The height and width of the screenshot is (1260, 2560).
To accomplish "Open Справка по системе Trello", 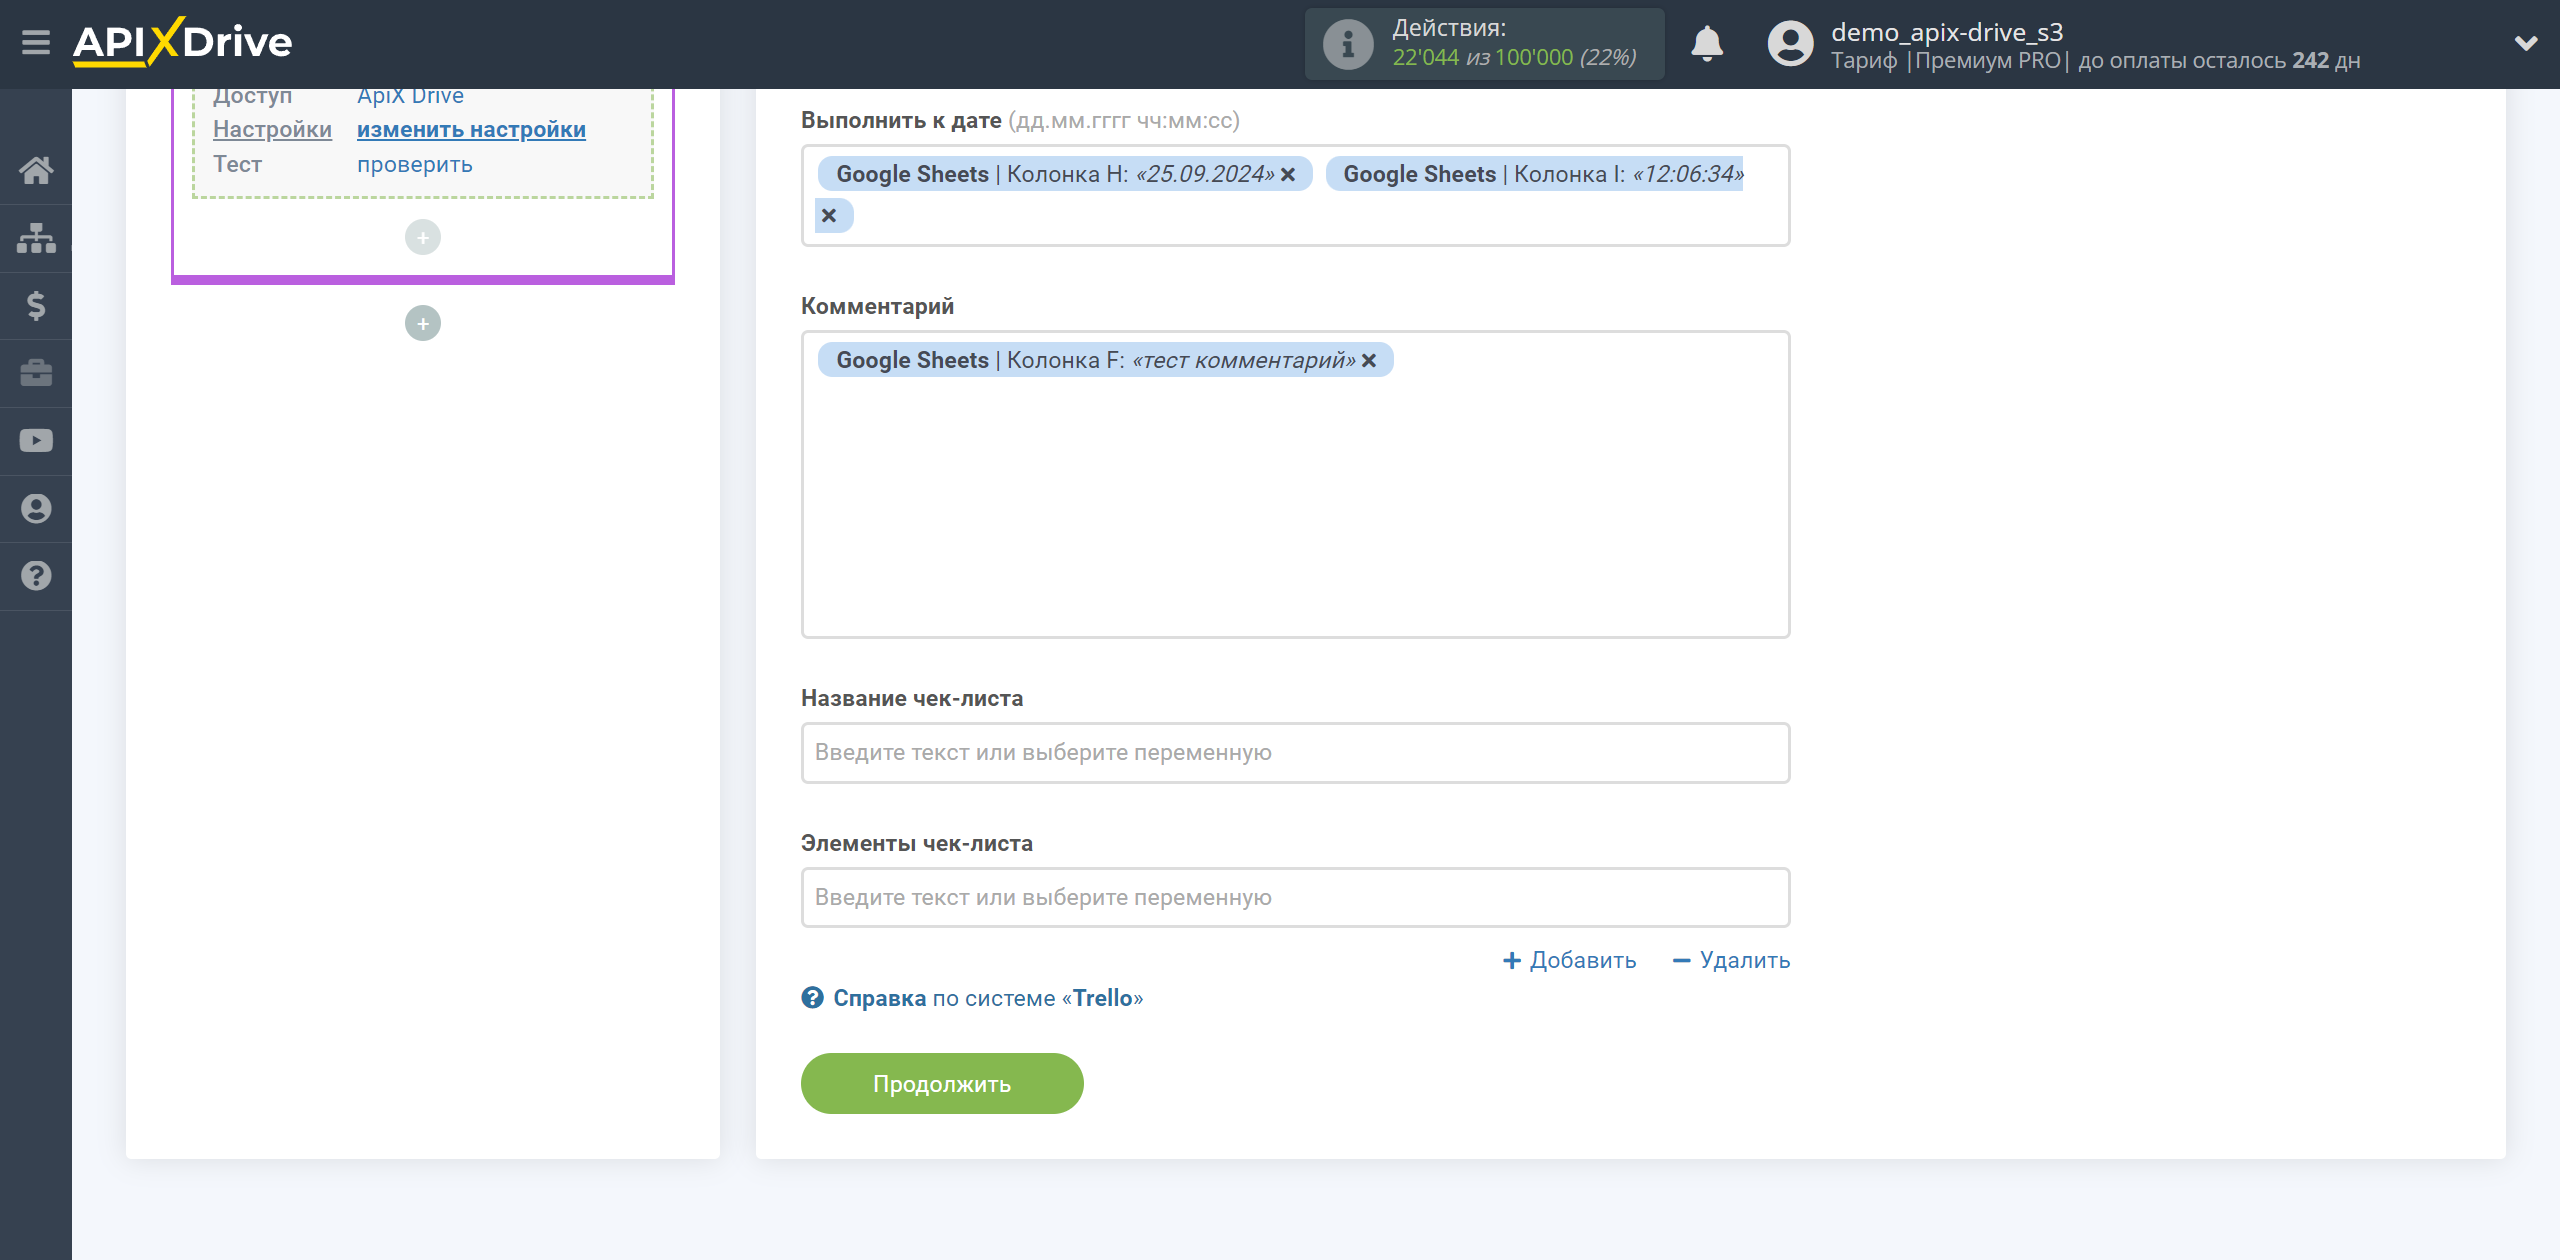I will tap(988, 998).
